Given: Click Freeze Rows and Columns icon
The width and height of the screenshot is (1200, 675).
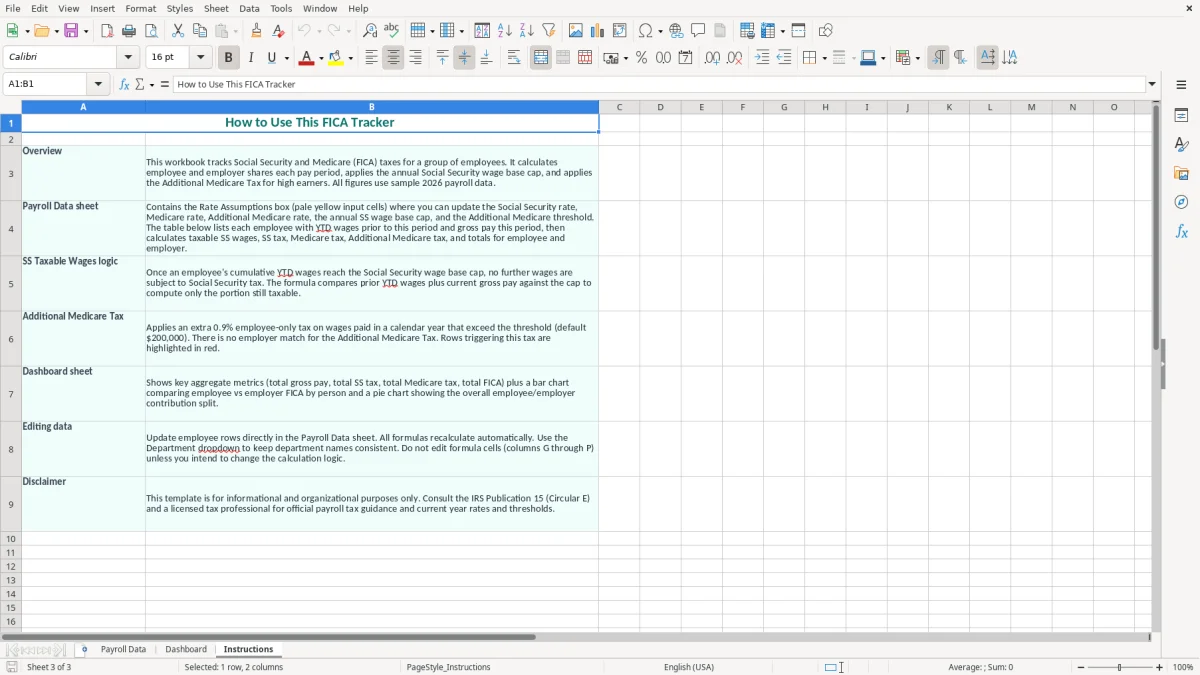Looking at the screenshot, I should (767, 31).
